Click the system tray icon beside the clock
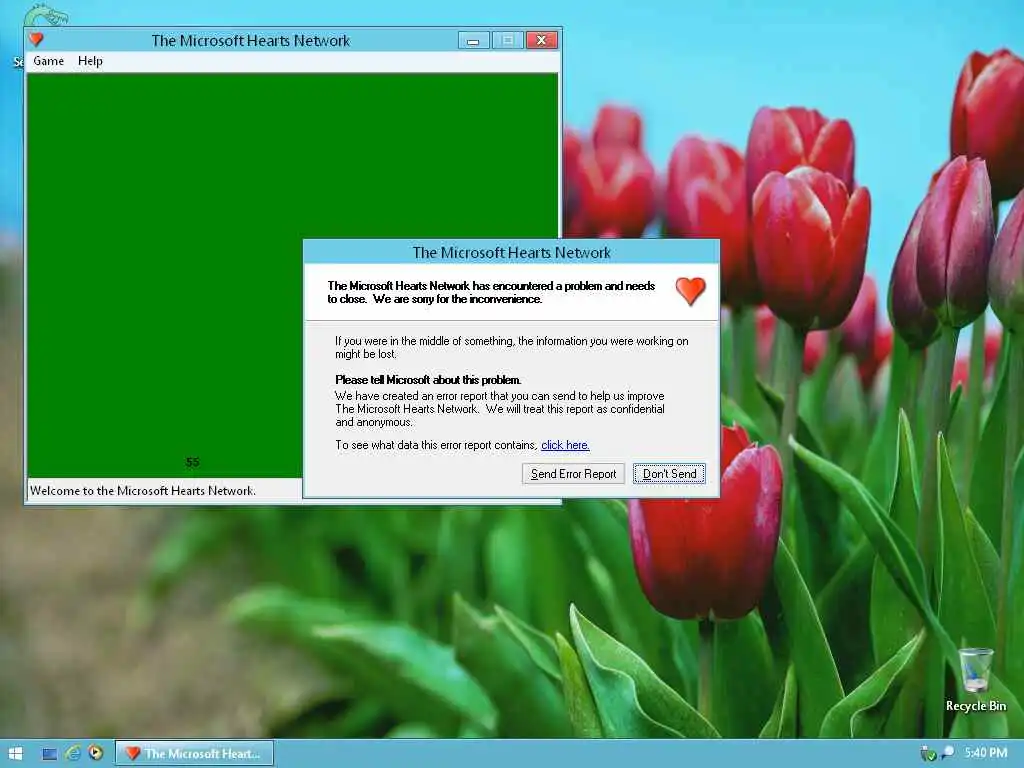The width and height of the screenshot is (1024, 768). click(948, 753)
